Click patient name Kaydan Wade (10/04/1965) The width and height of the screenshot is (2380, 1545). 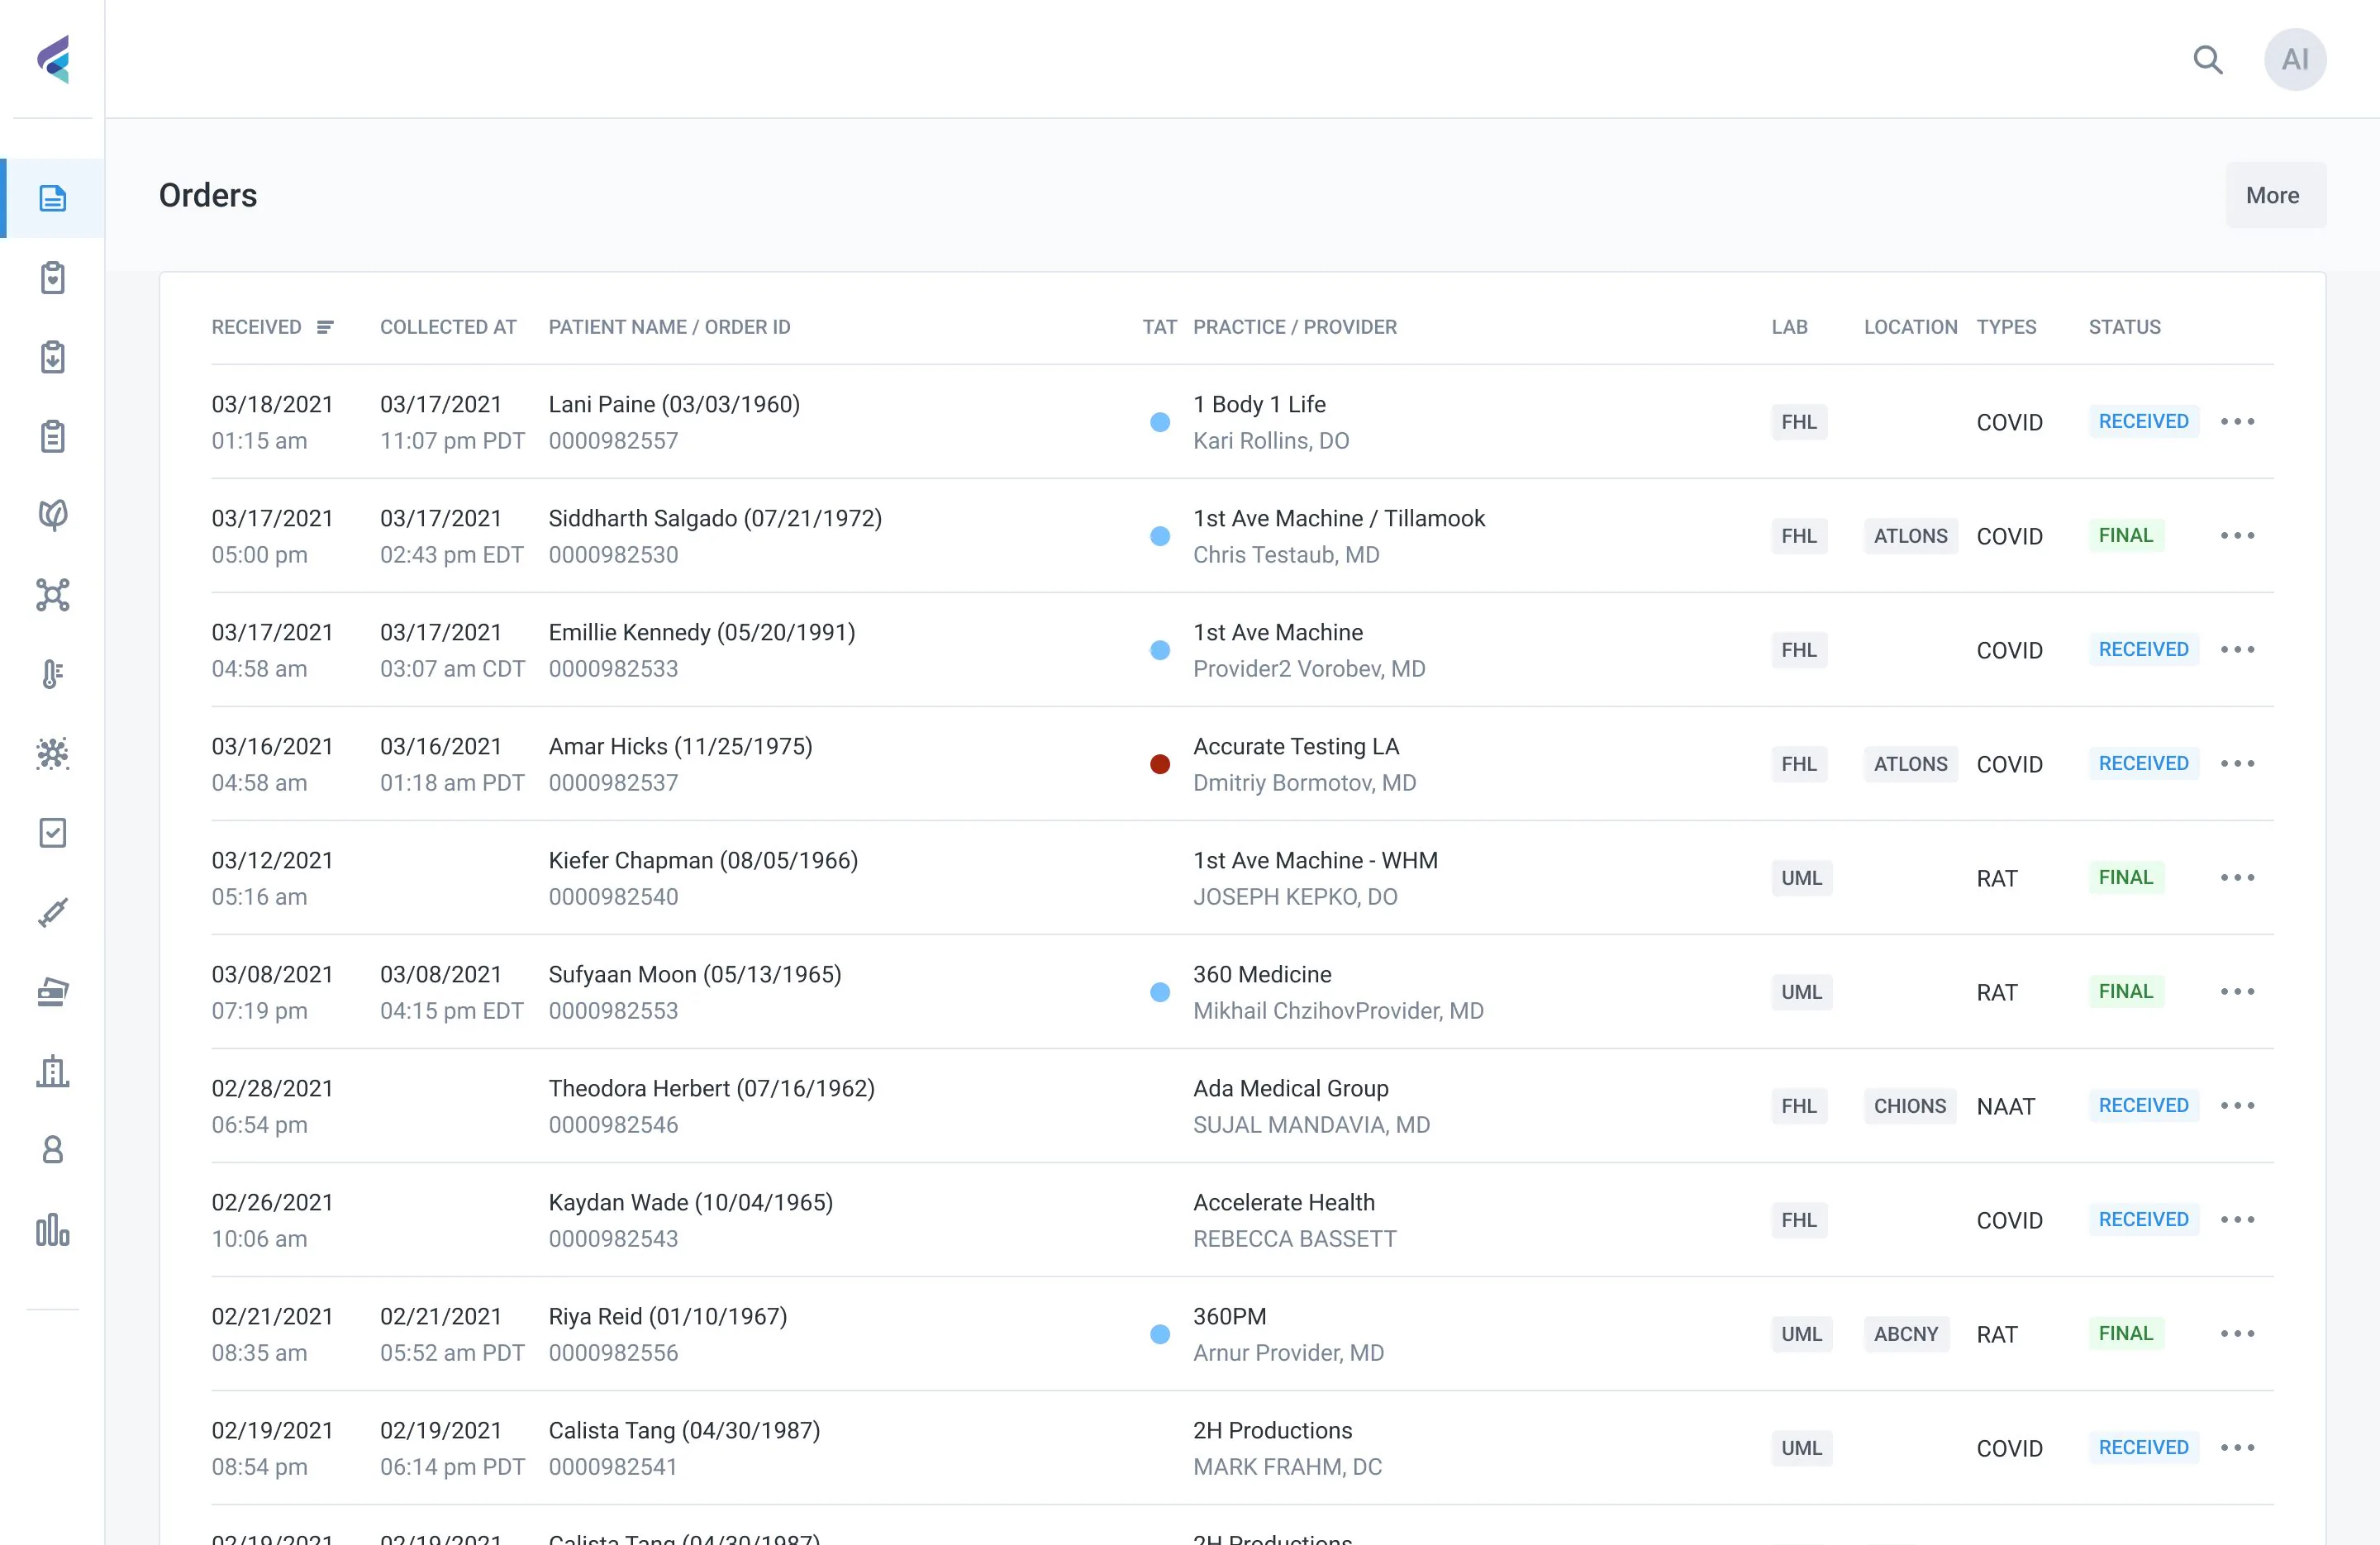click(x=691, y=1202)
